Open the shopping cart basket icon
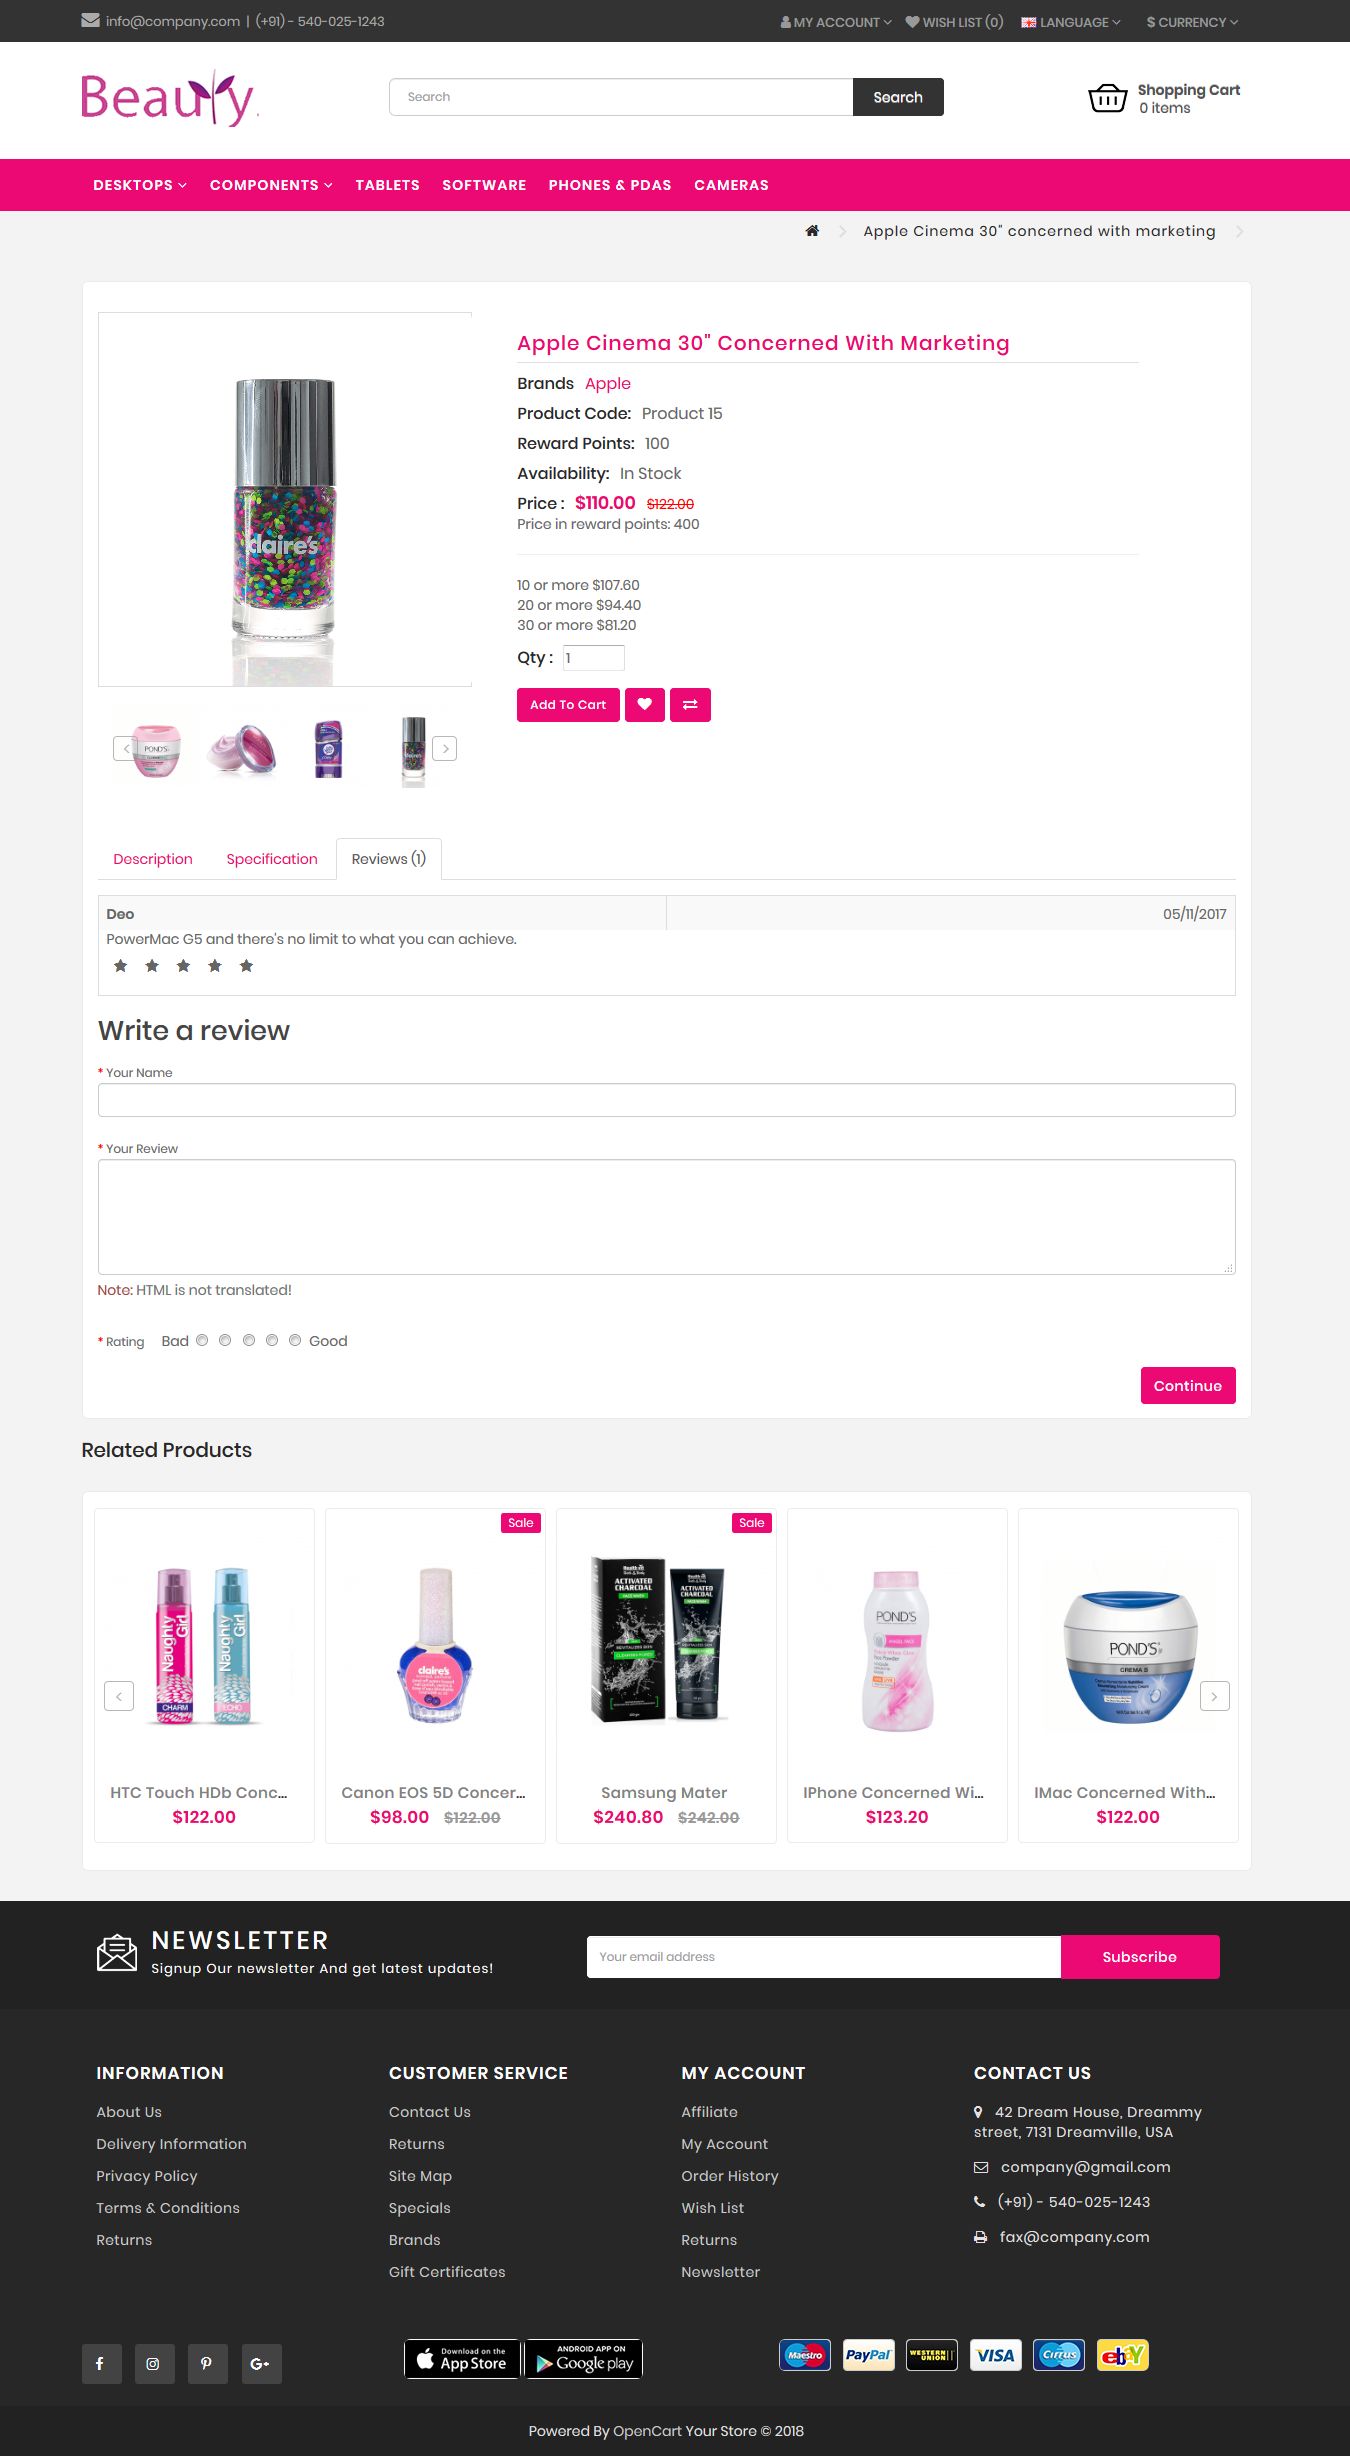This screenshot has width=1350, height=2456. 1107,98
